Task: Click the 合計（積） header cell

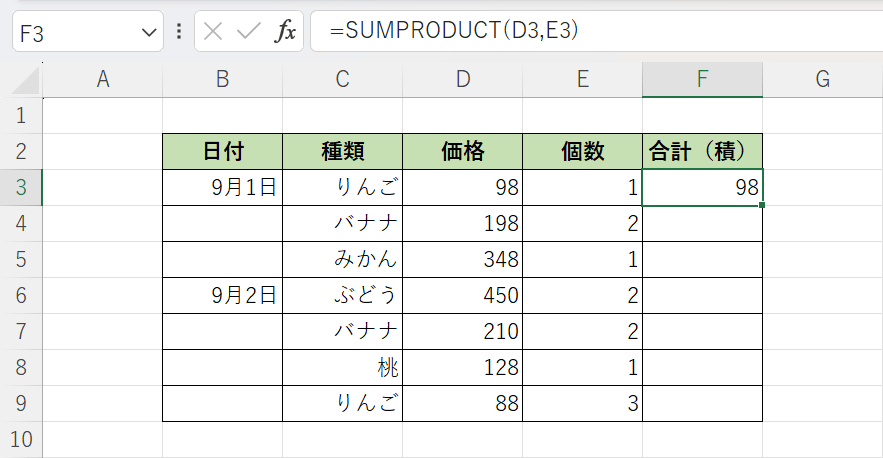Action: tap(702, 152)
